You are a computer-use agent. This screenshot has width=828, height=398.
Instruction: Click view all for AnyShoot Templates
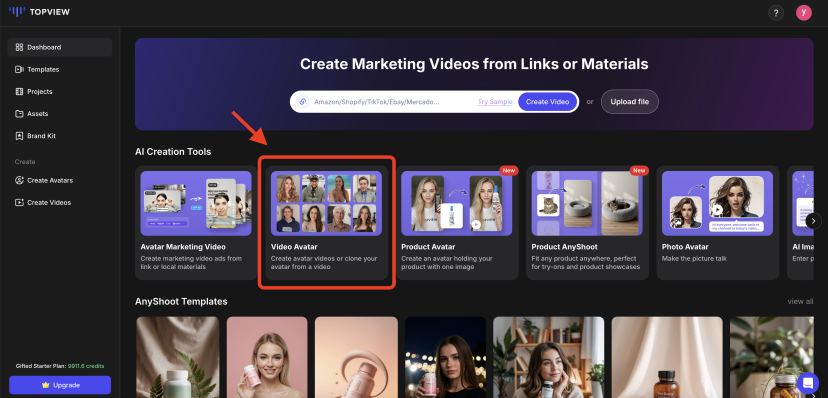(800, 301)
